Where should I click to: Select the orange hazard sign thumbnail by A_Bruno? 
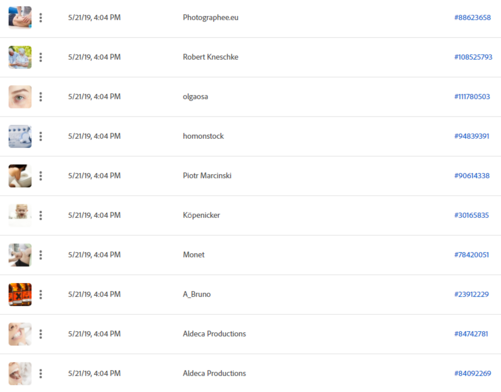[20, 294]
